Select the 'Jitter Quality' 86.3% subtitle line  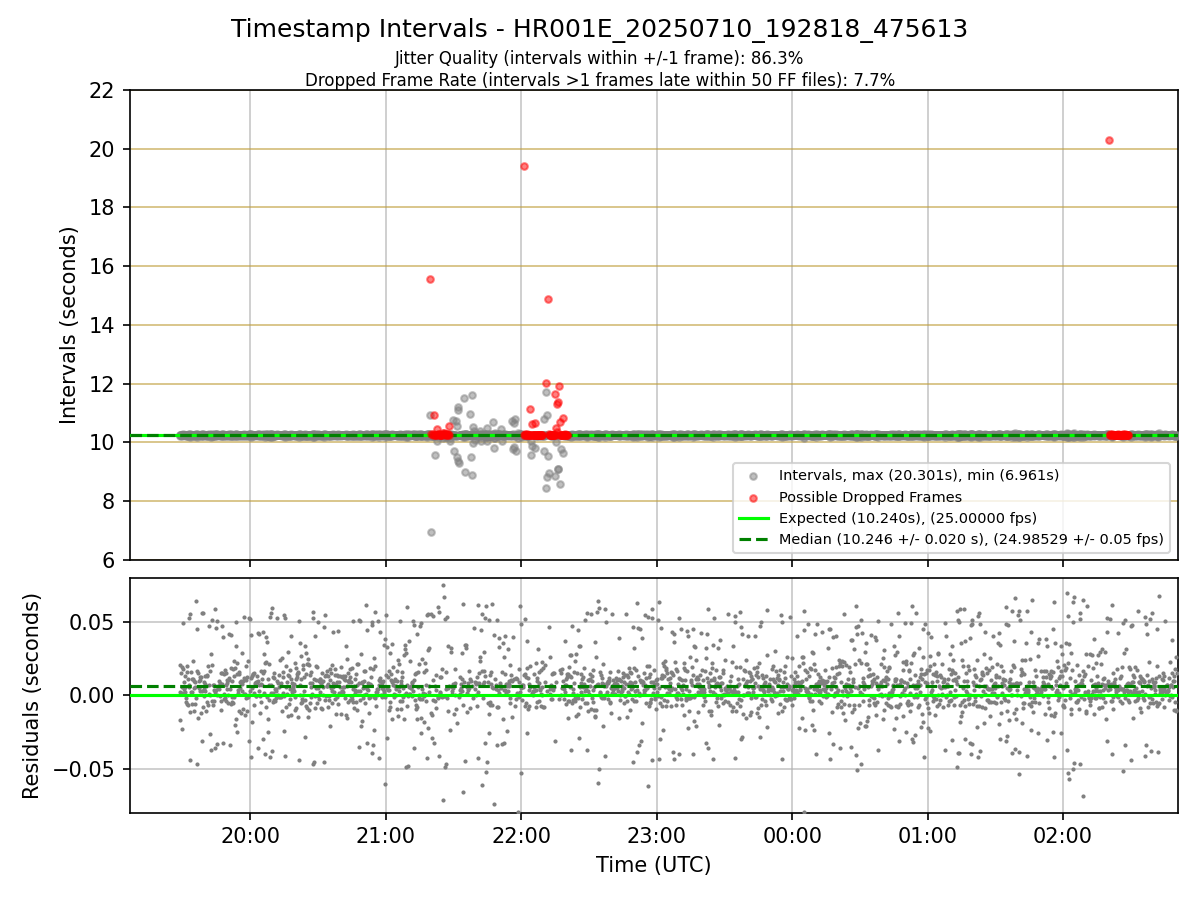point(599,58)
